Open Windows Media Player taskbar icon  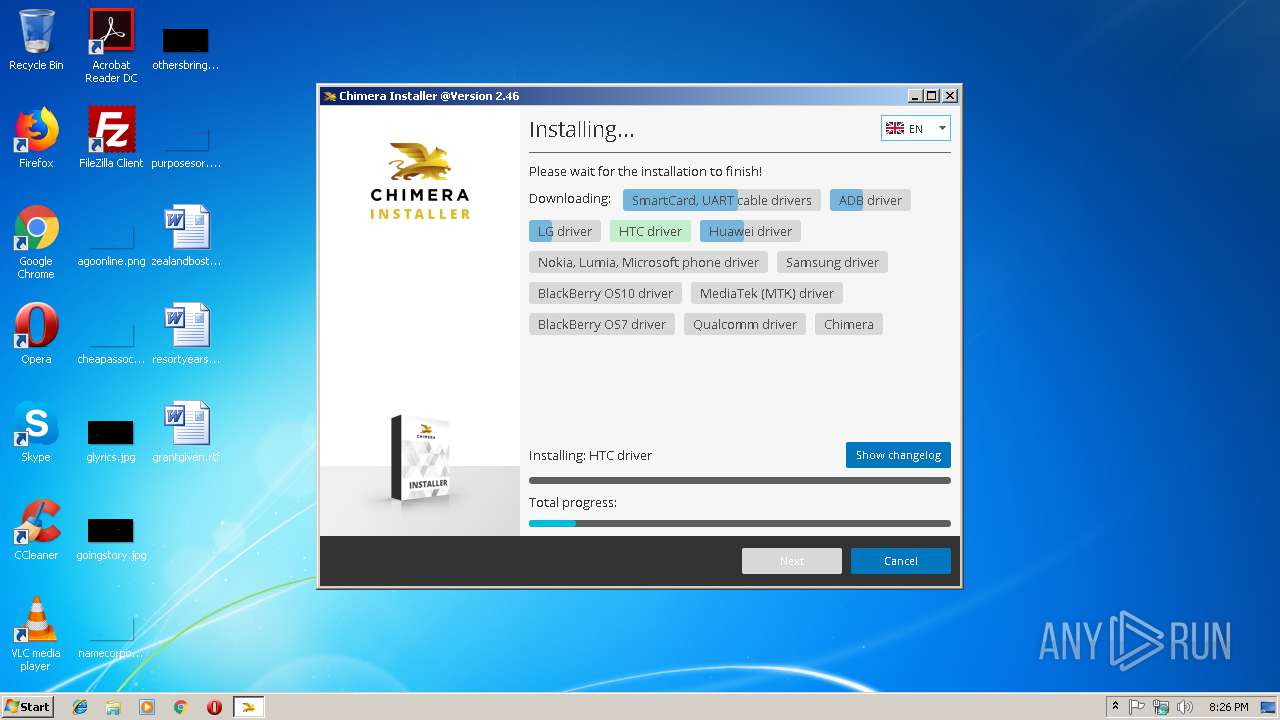147,707
